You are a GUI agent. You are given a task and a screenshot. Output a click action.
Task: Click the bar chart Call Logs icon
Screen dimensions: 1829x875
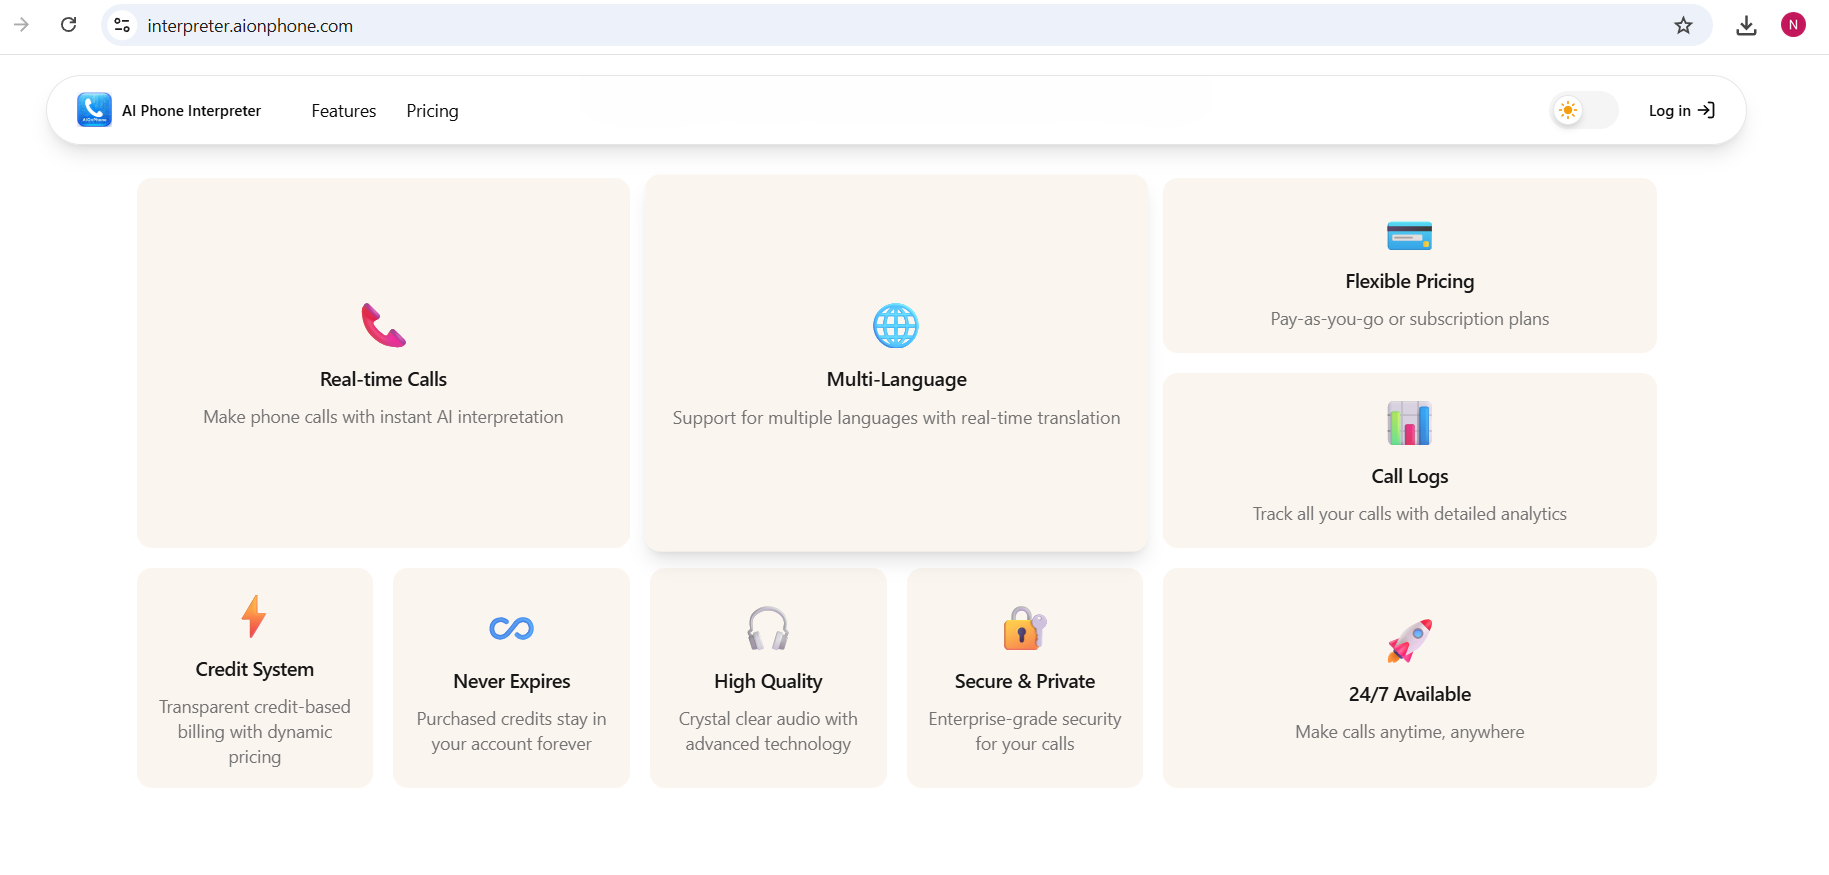click(1409, 423)
